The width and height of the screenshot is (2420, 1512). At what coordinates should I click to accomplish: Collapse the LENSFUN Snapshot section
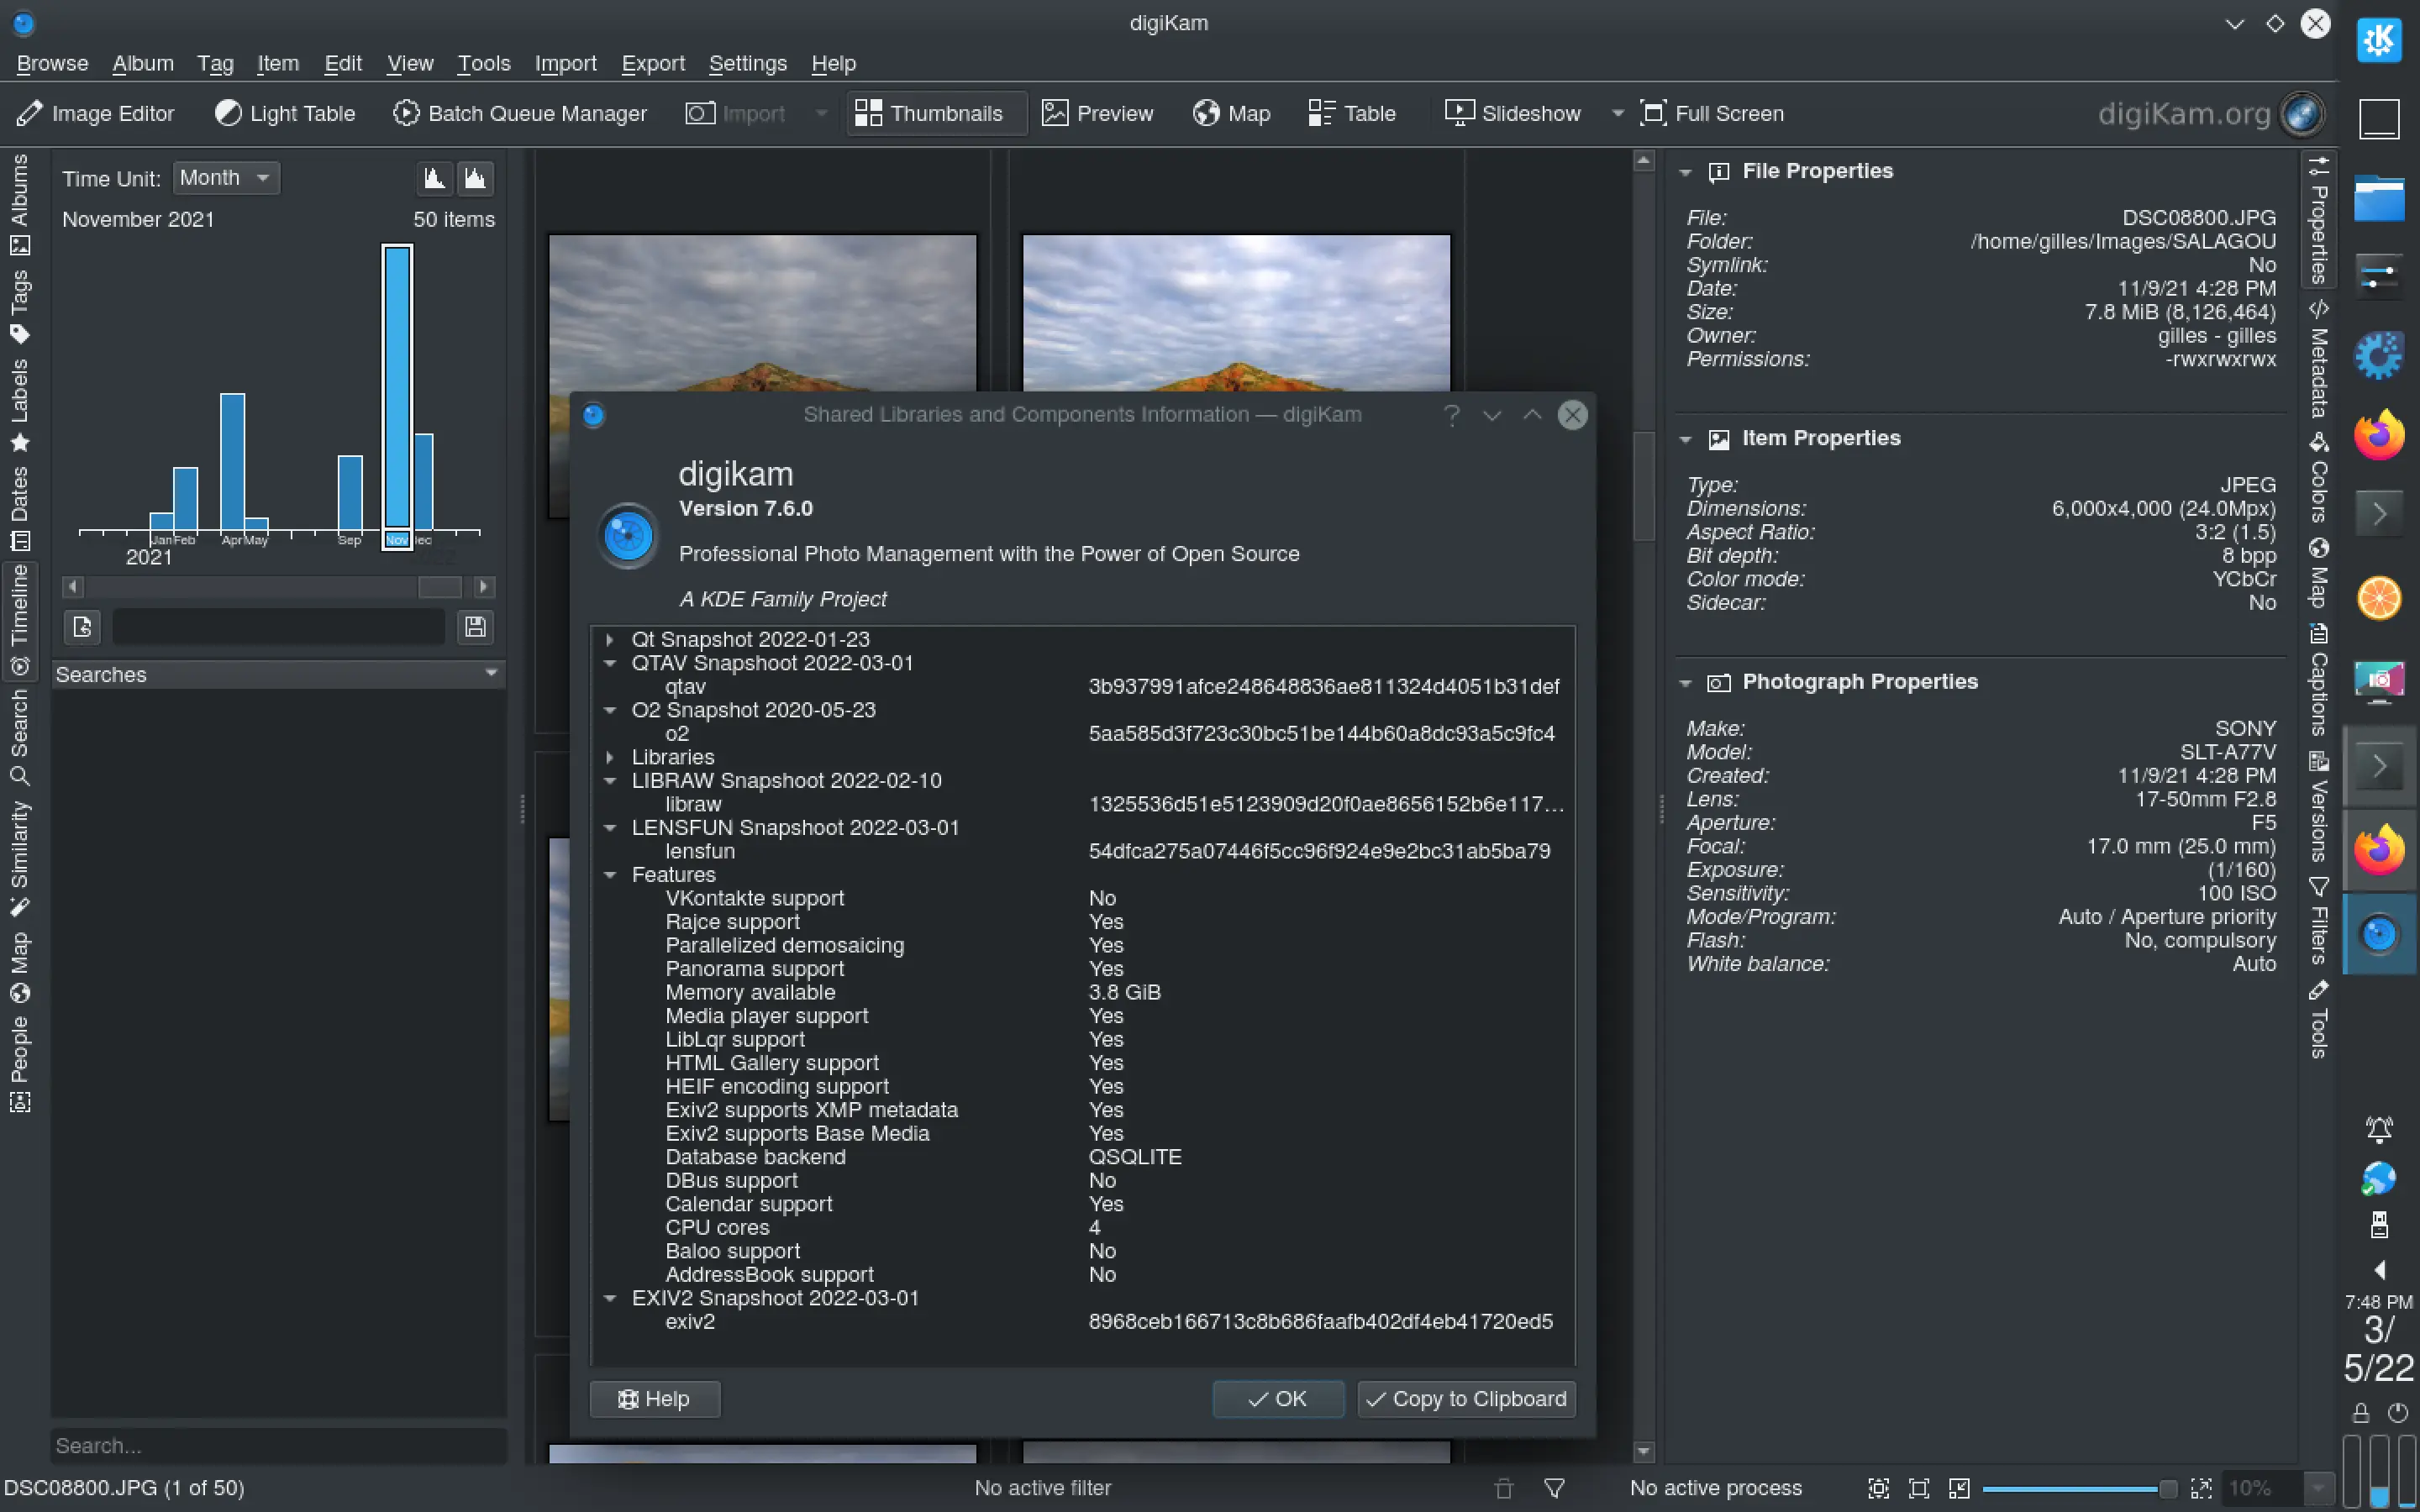pos(611,827)
